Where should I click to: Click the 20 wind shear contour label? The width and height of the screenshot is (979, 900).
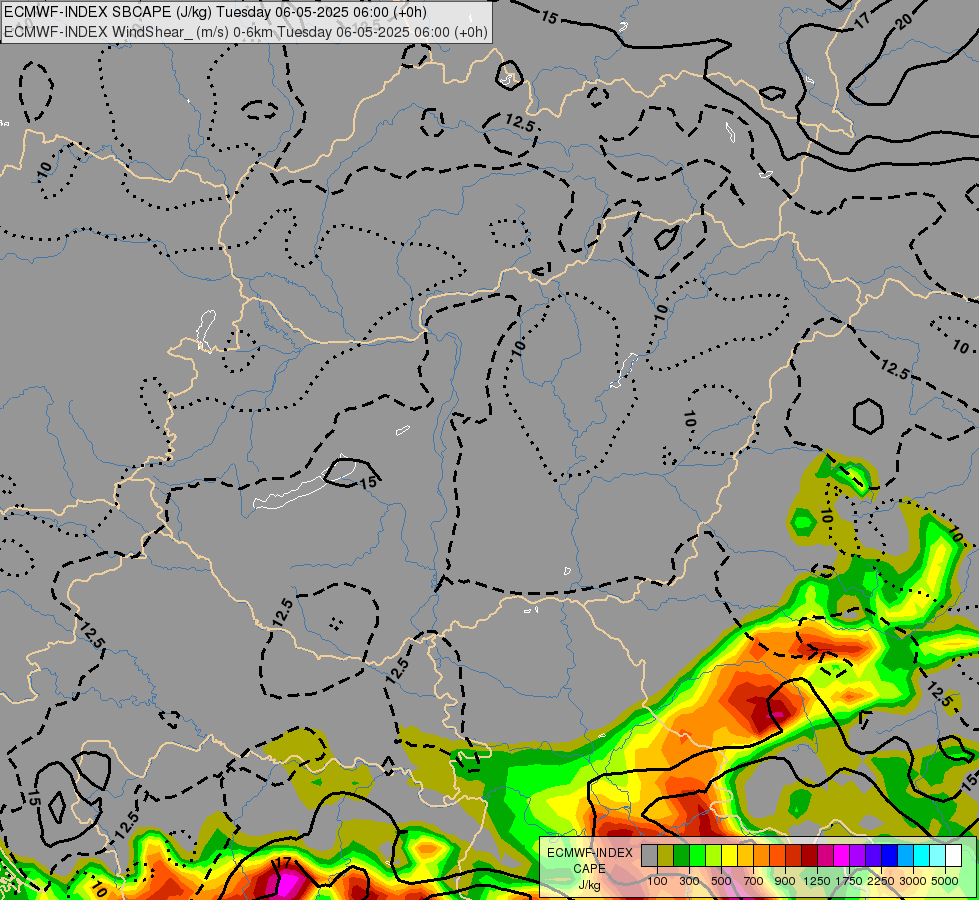tap(903, 22)
